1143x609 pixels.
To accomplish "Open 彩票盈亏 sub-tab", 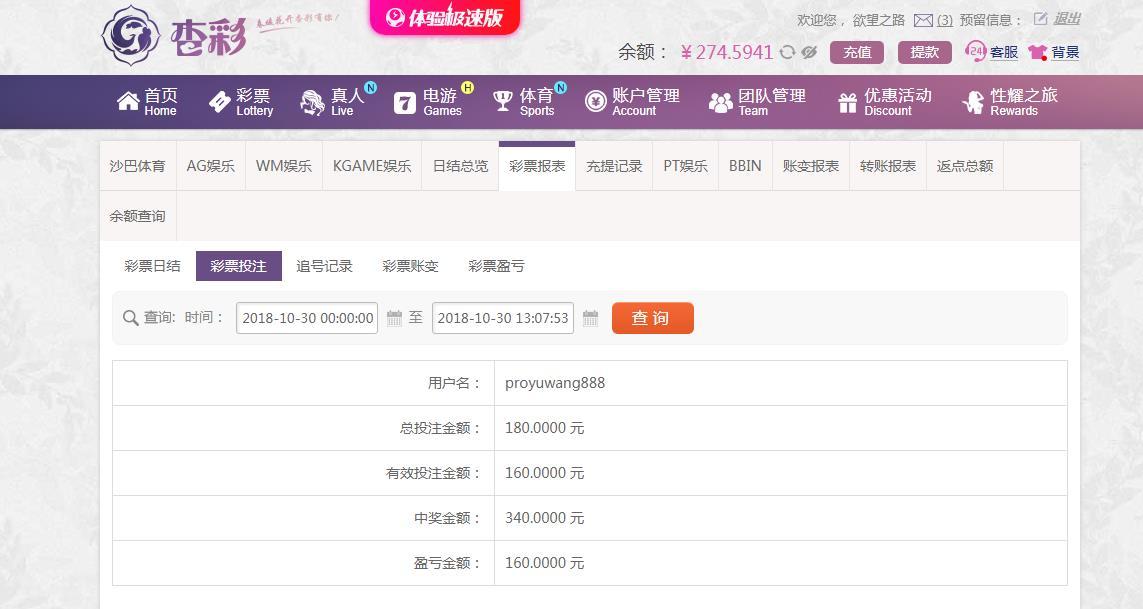I will click(496, 266).
